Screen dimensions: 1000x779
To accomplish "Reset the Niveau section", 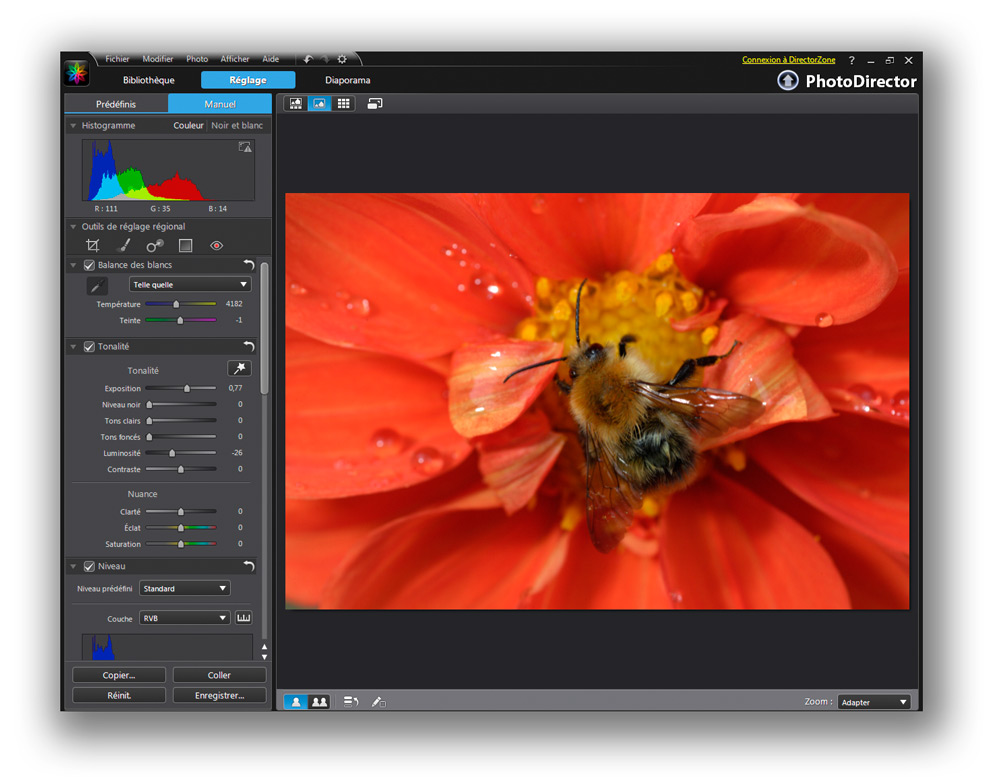I will pyautogui.click(x=249, y=566).
